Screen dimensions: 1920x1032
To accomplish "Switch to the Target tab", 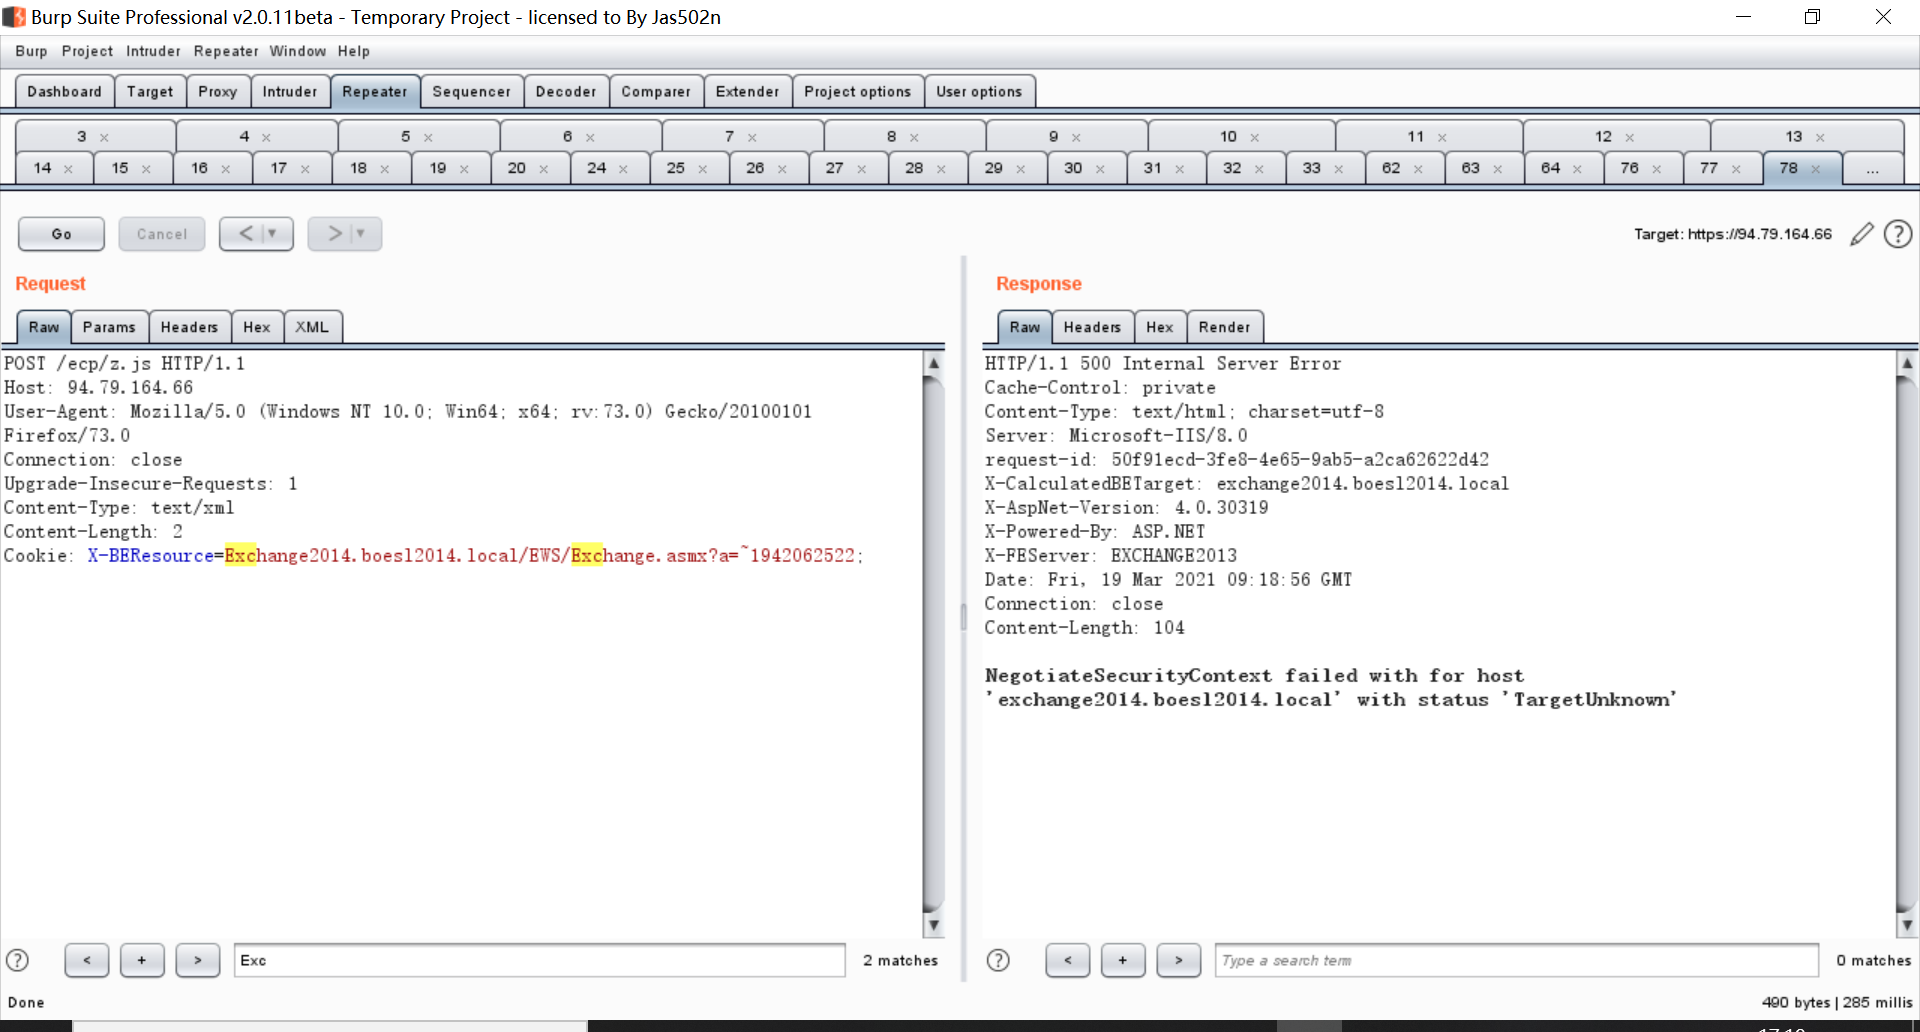I will coord(150,91).
